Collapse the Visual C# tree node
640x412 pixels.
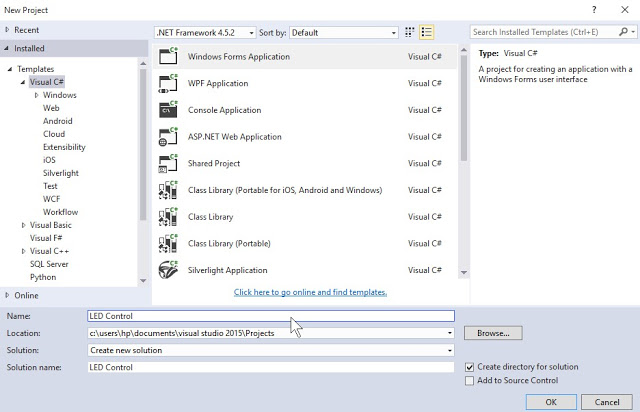pos(23,82)
